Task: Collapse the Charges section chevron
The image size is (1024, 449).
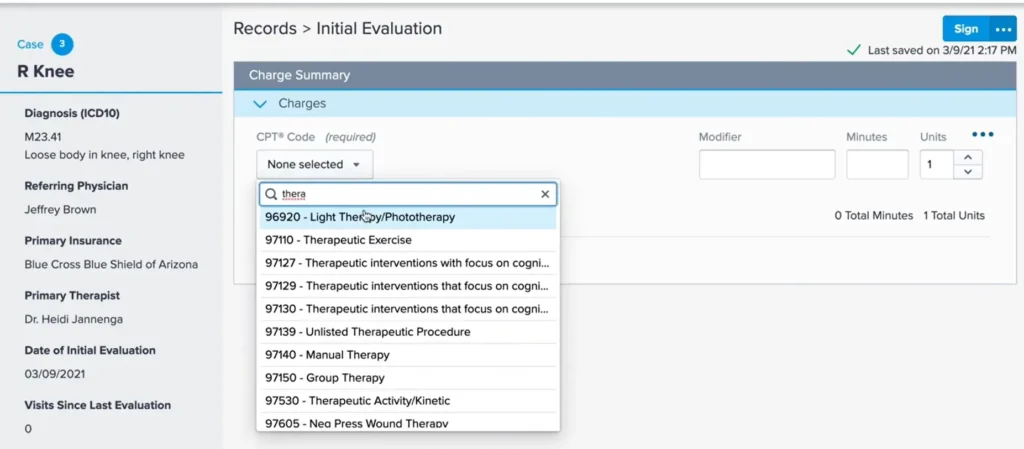Action: [x=260, y=104]
